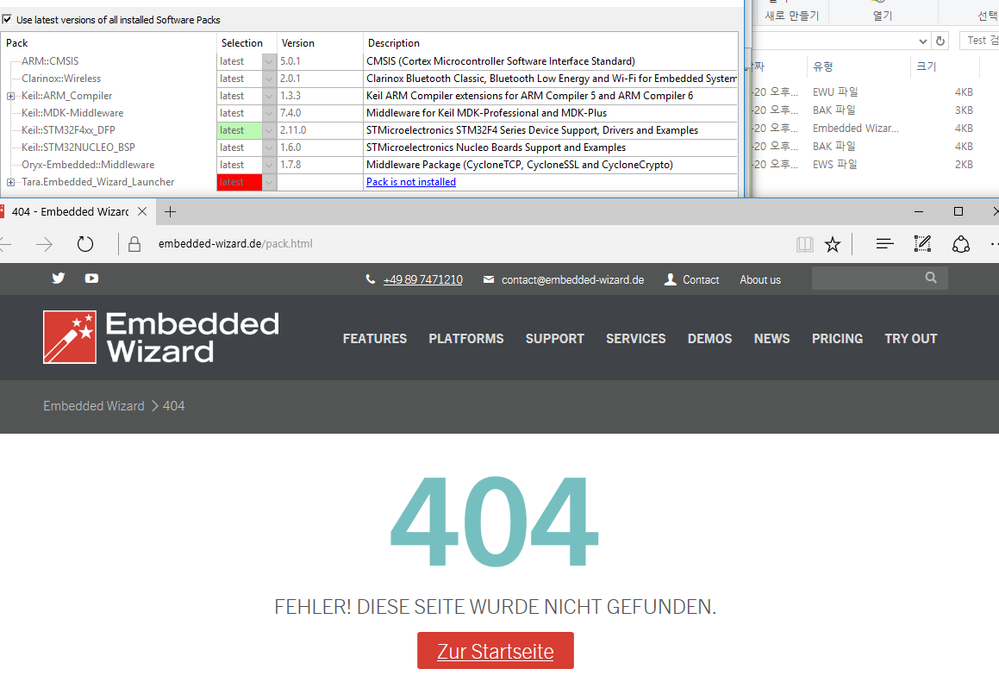
Task: Click the browser refresh icon
Action: [85, 244]
